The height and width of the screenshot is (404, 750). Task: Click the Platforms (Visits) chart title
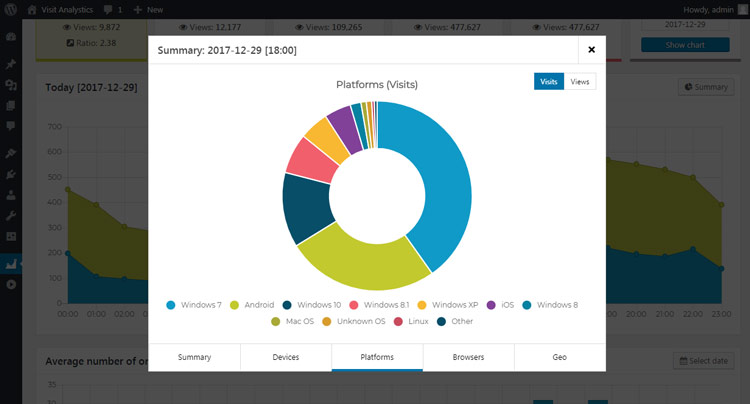[x=377, y=85]
